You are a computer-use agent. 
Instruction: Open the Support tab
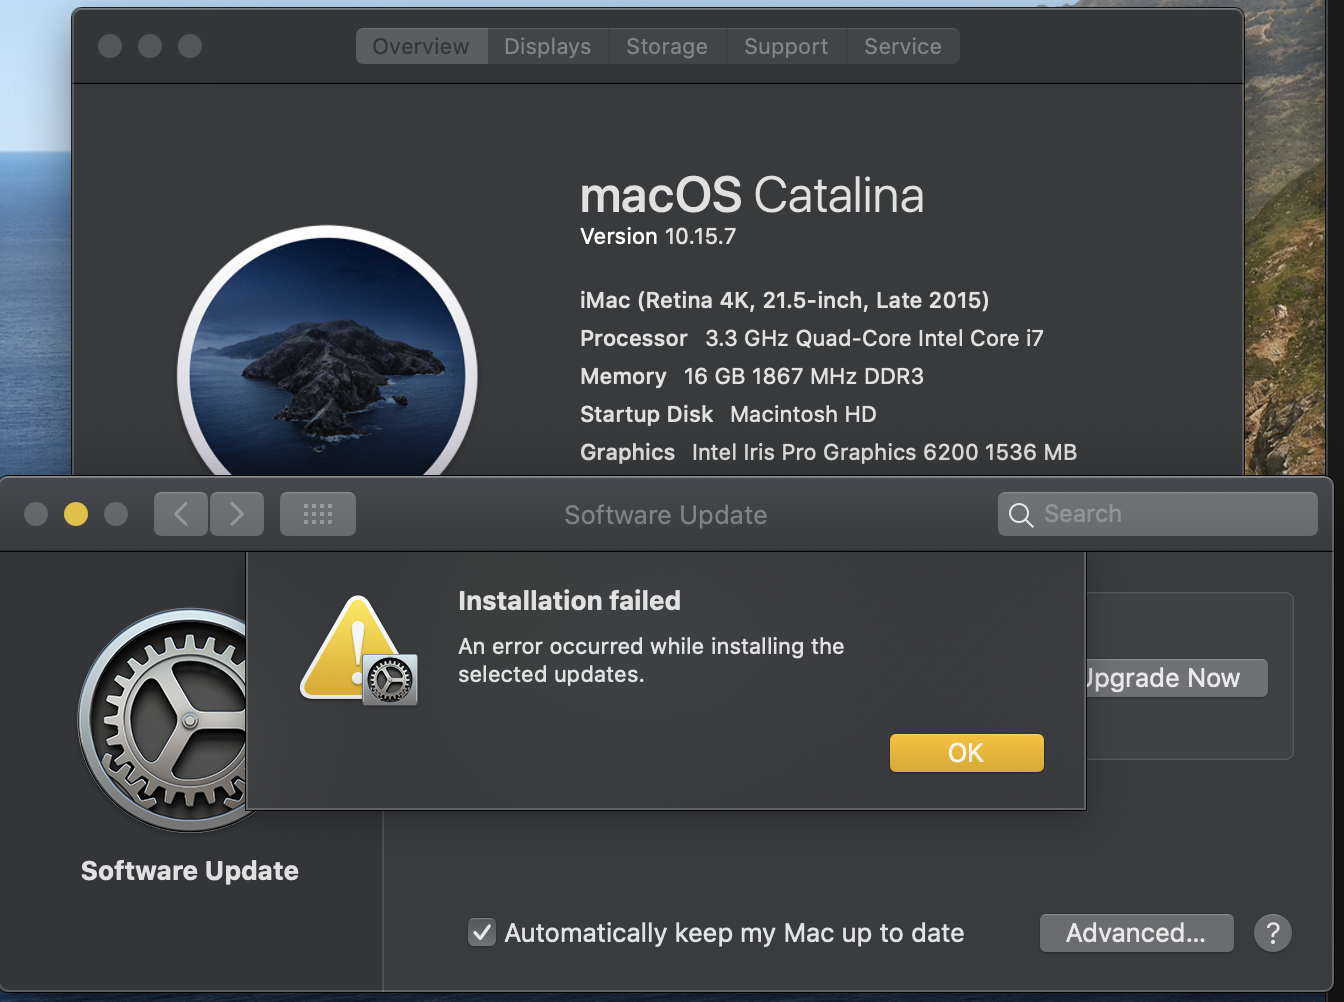(x=786, y=46)
